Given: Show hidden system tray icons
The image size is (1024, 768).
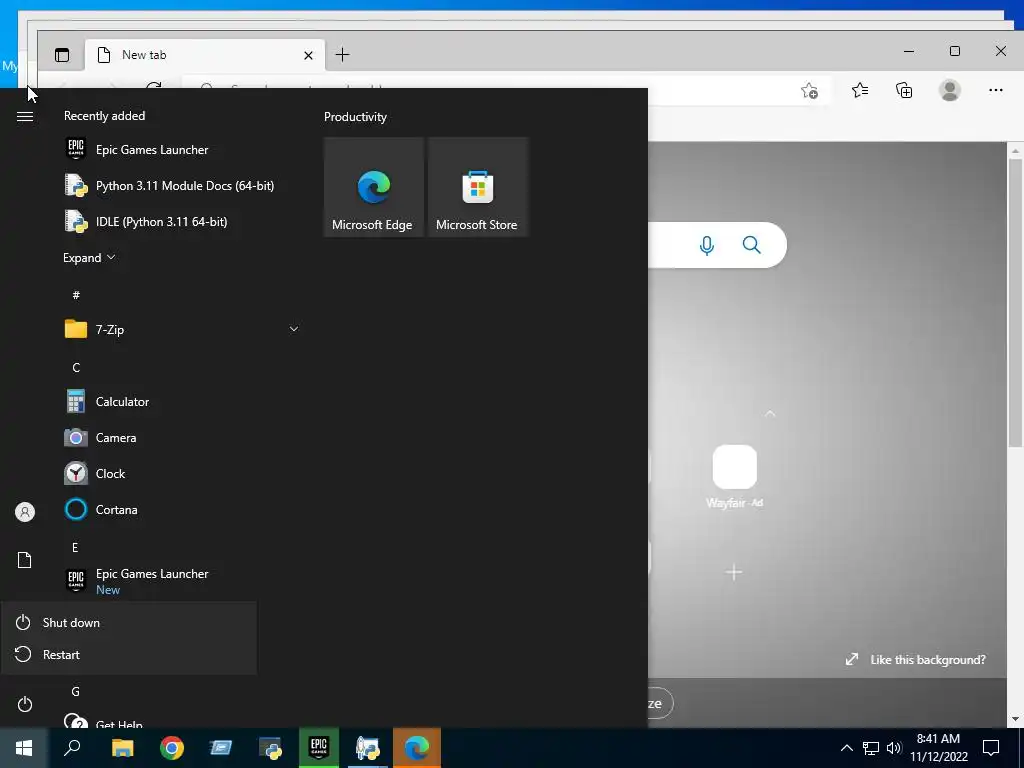Looking at the screenshot, I should coord(846,748).
